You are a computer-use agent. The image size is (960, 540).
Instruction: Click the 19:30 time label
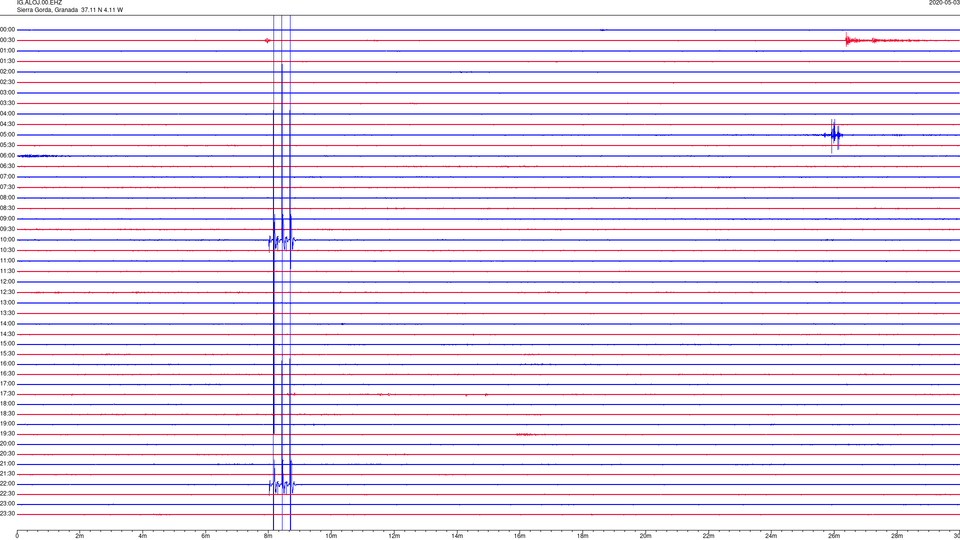(7, 433)
